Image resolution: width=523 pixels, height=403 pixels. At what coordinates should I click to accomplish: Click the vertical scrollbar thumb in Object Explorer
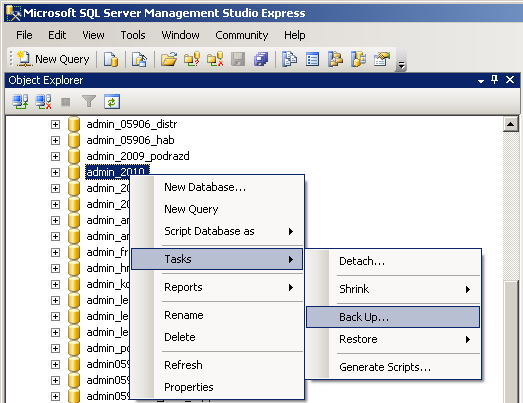click(x=511, y=341)
